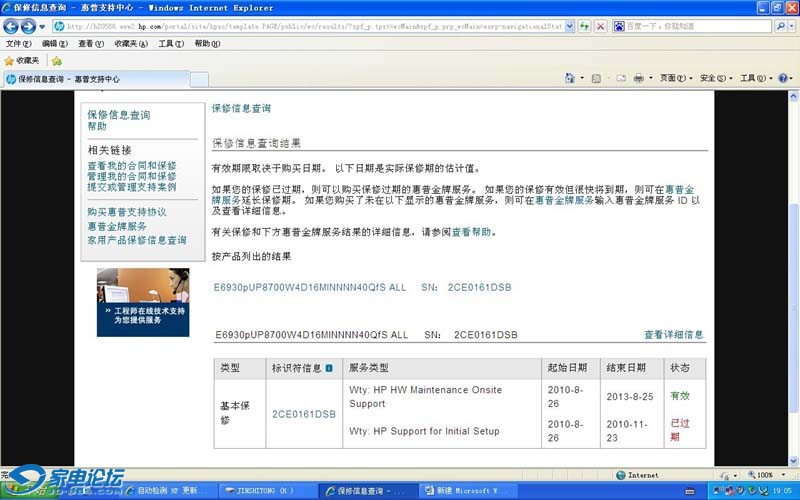Open the sidebar 惠普金牌服务 link
The image size is (800, 500).
click(x=117, y=226)
